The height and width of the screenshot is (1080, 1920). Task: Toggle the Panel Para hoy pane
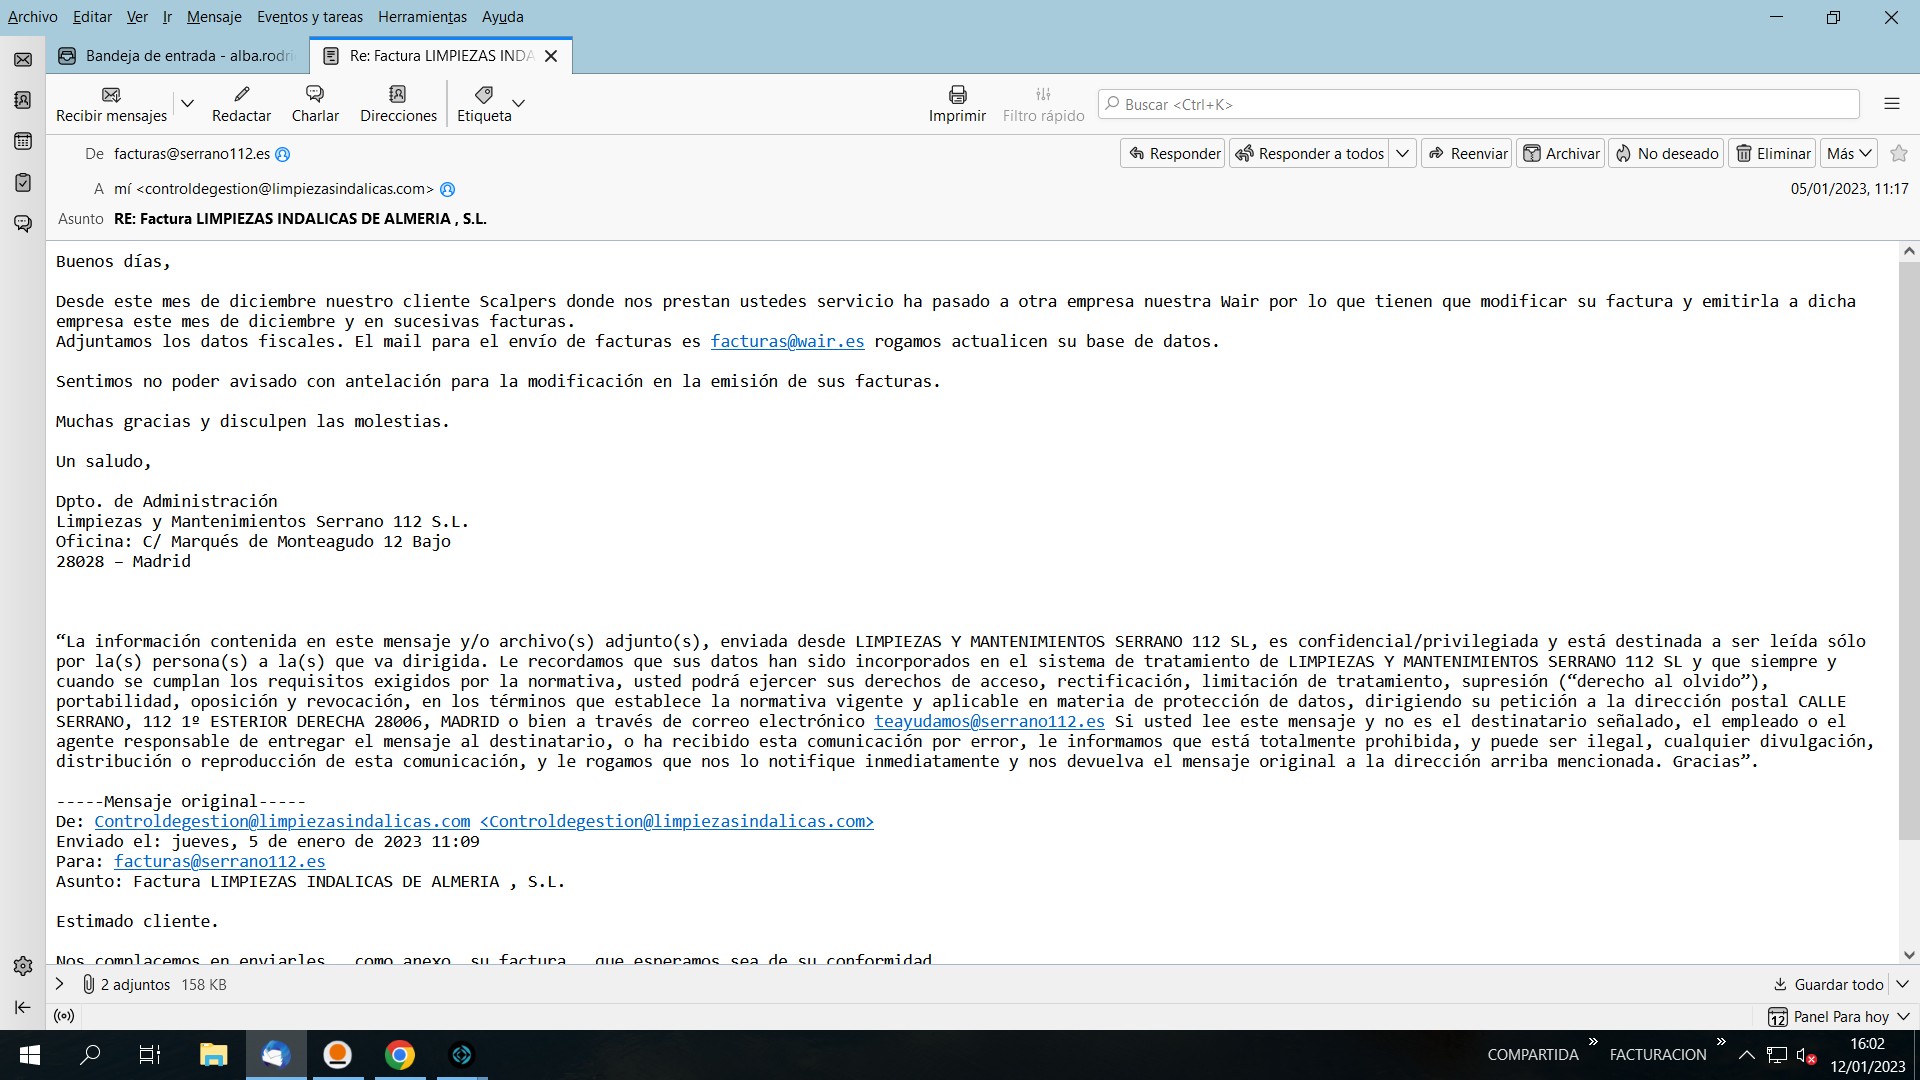pyautogui.click(x=1838, y=1016)
